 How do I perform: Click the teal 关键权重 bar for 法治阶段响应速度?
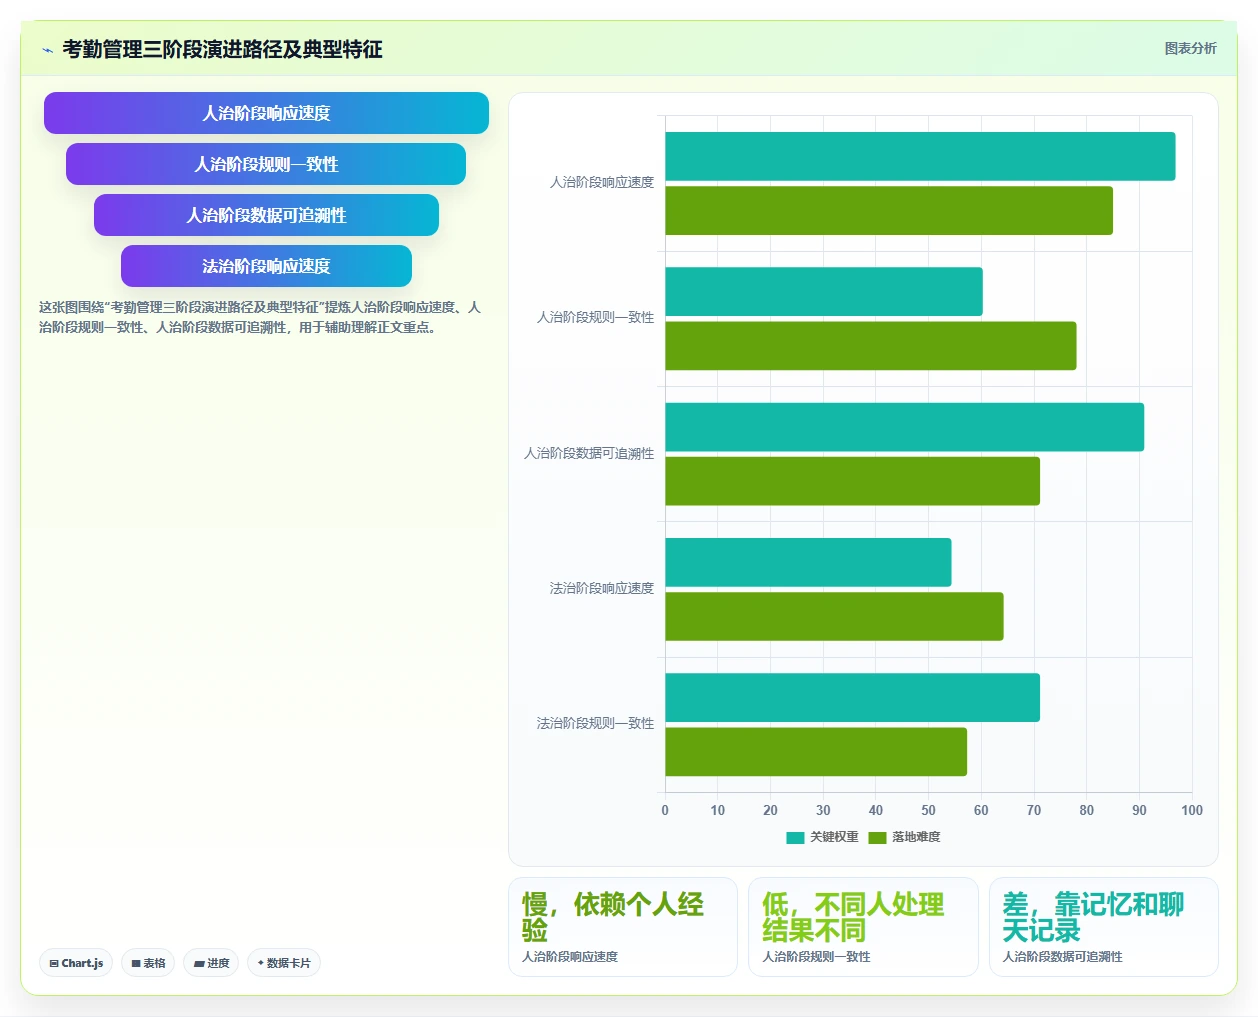(x=808, y=562)
